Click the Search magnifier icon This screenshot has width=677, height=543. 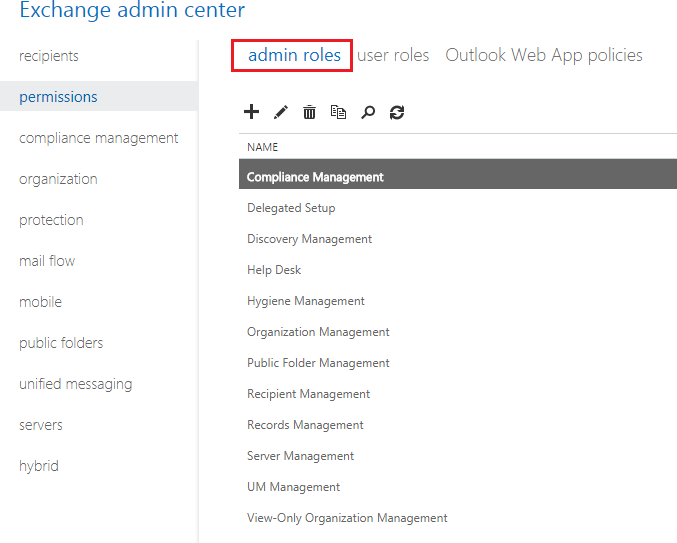coord(368,112)
